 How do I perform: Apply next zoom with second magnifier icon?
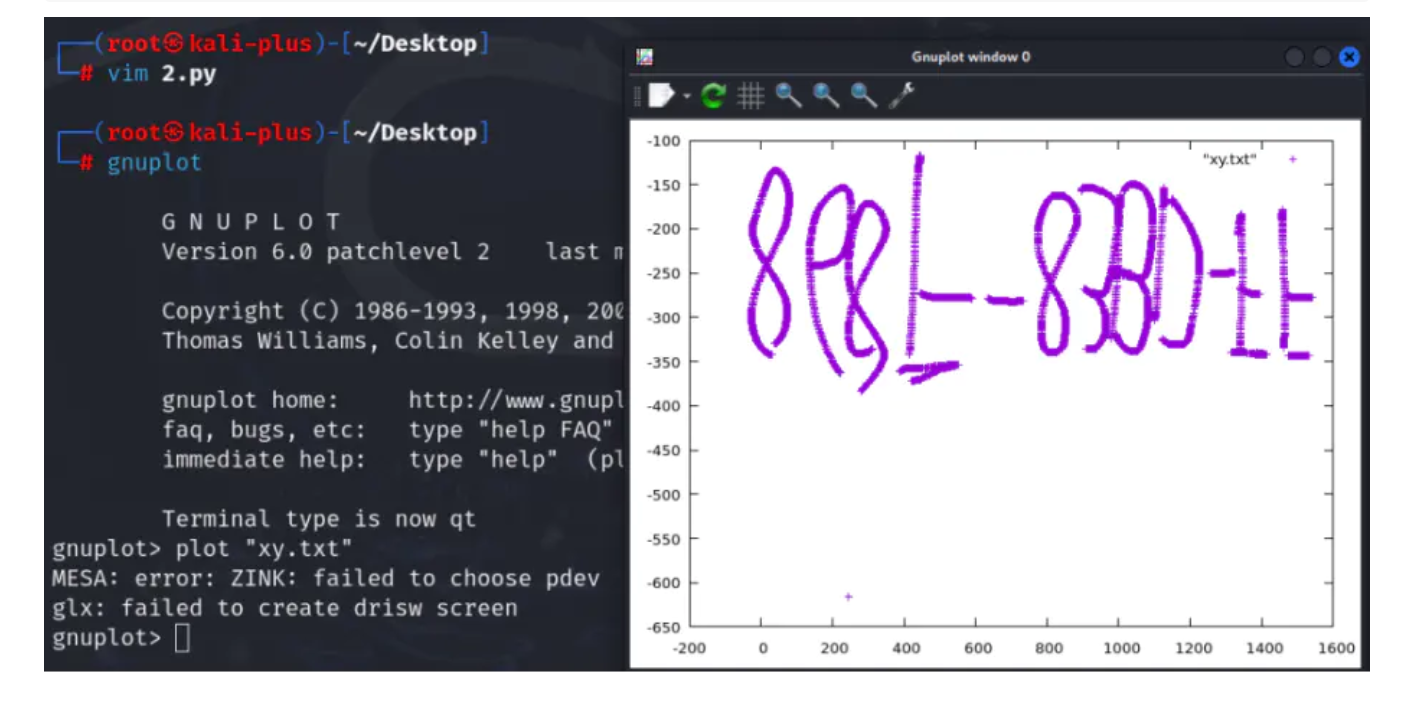click(x=826, y=96)
